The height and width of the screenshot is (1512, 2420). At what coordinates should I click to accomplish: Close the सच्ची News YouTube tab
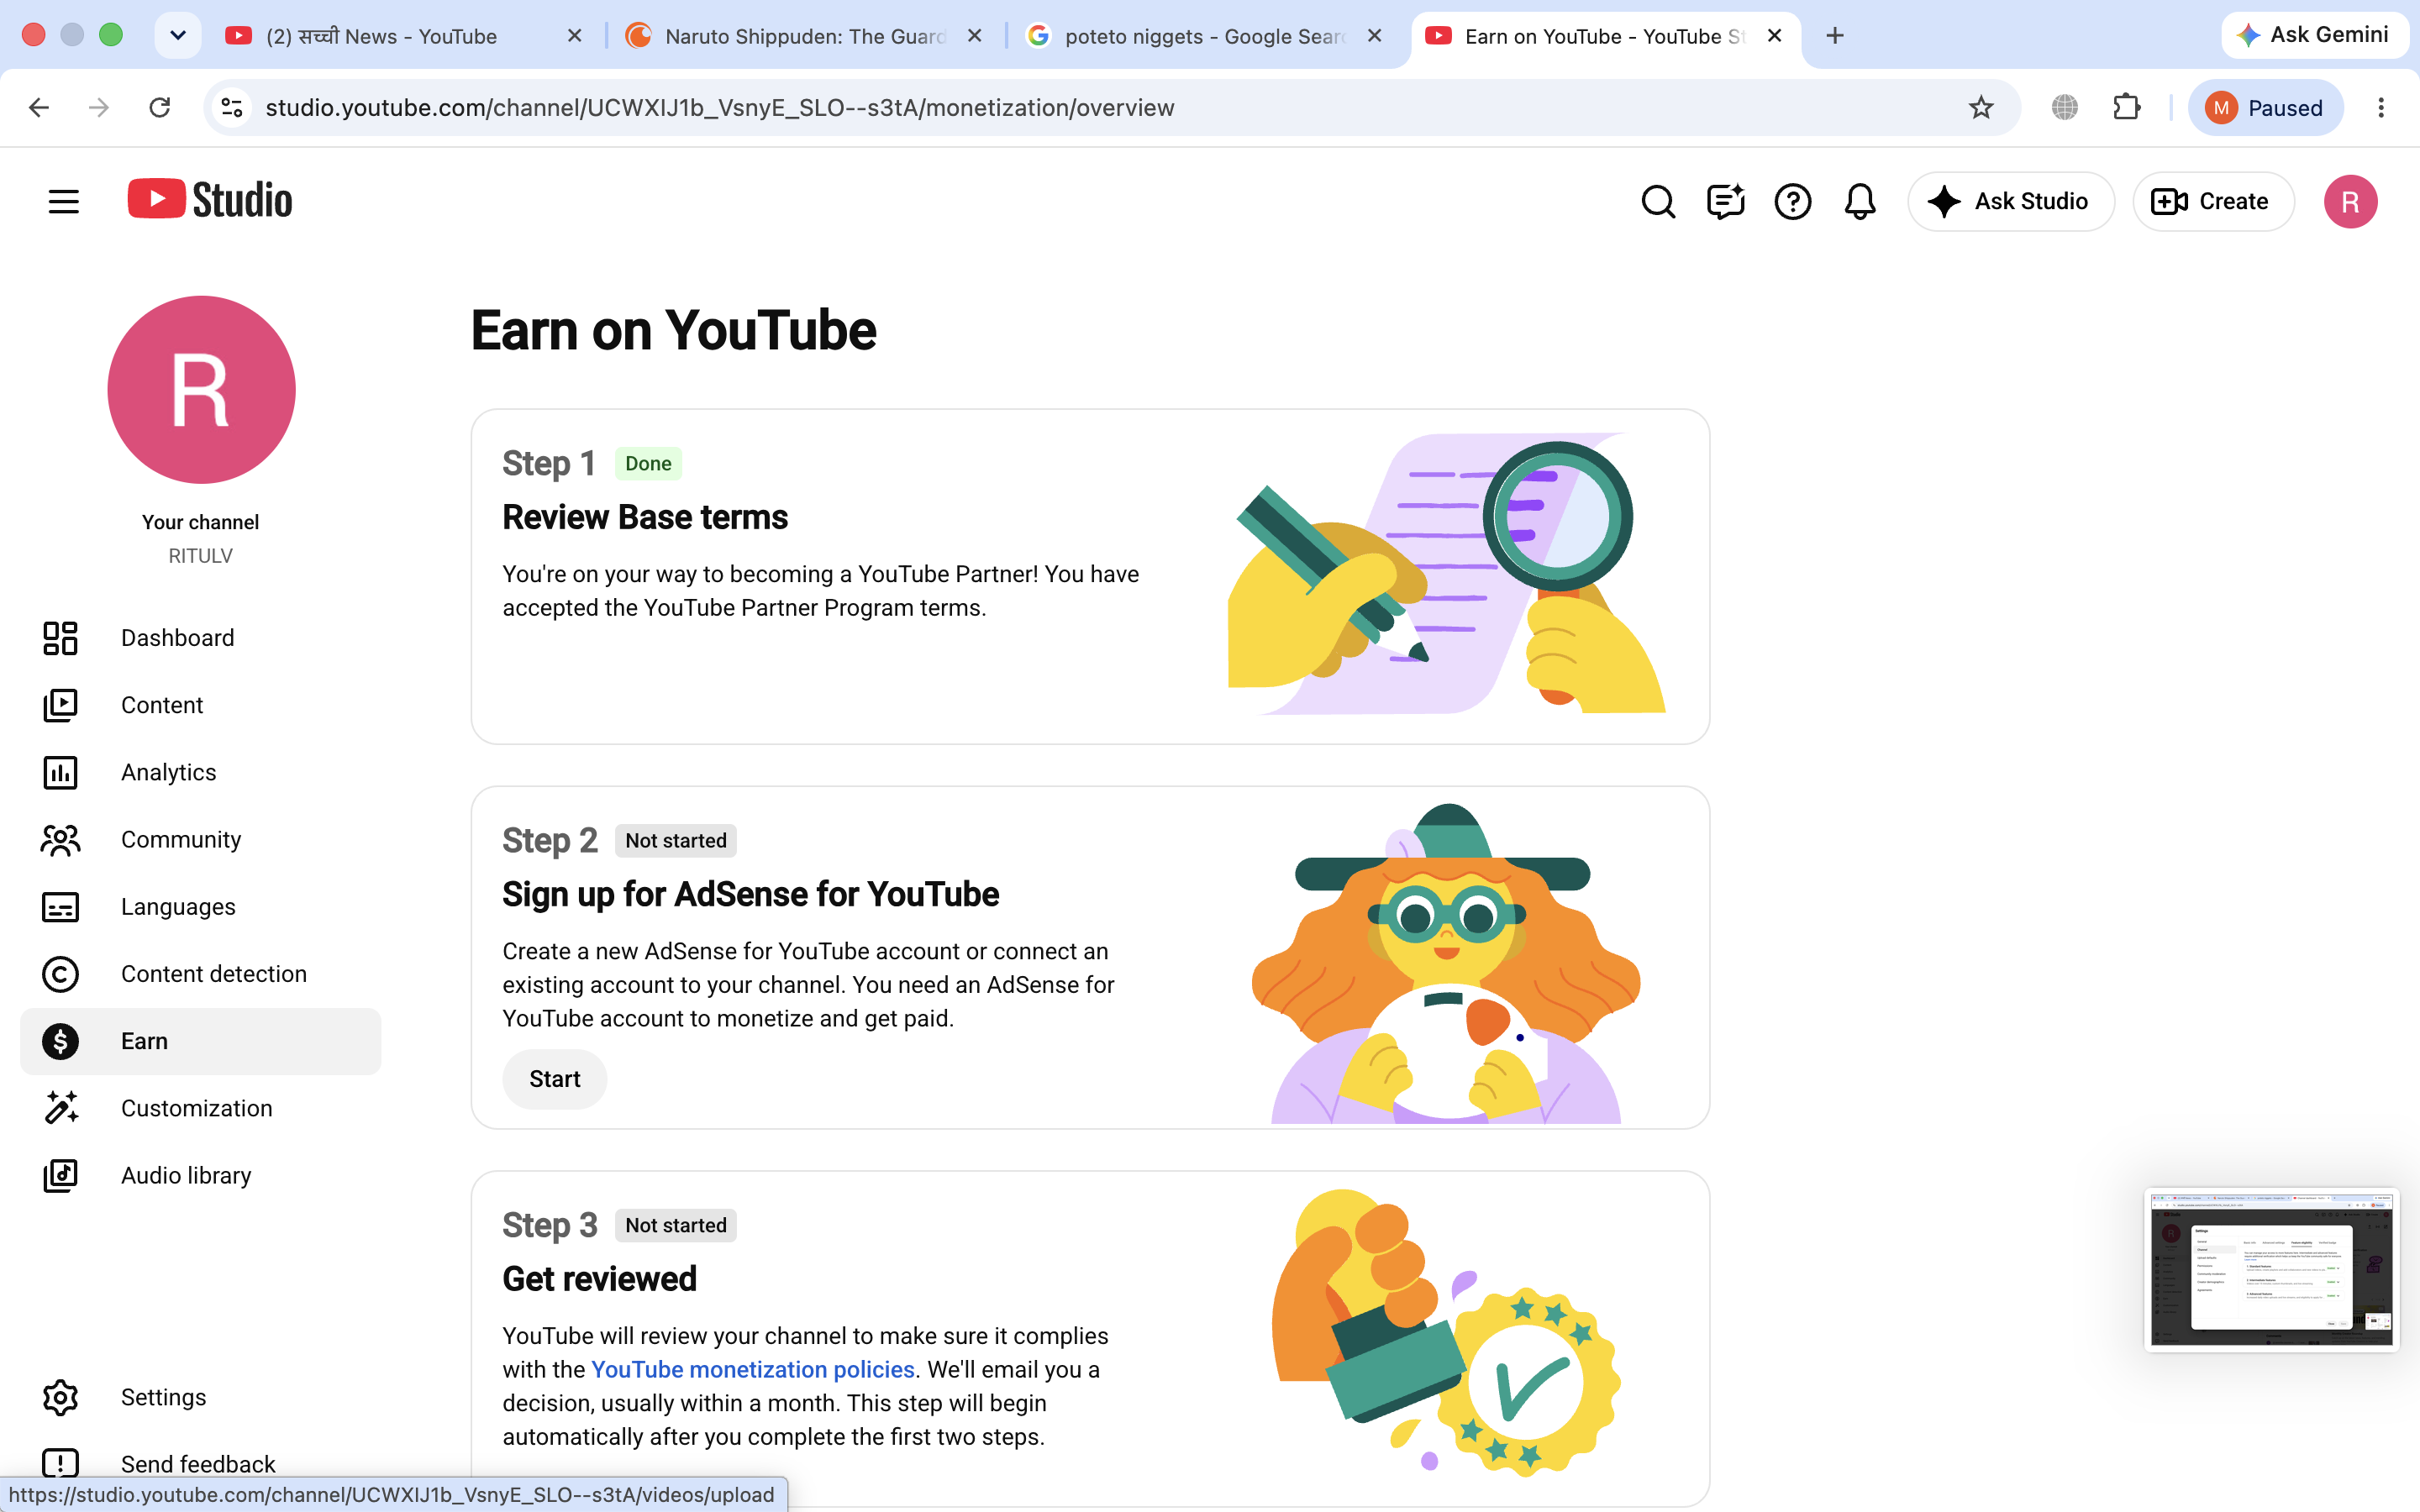[575, 36]
